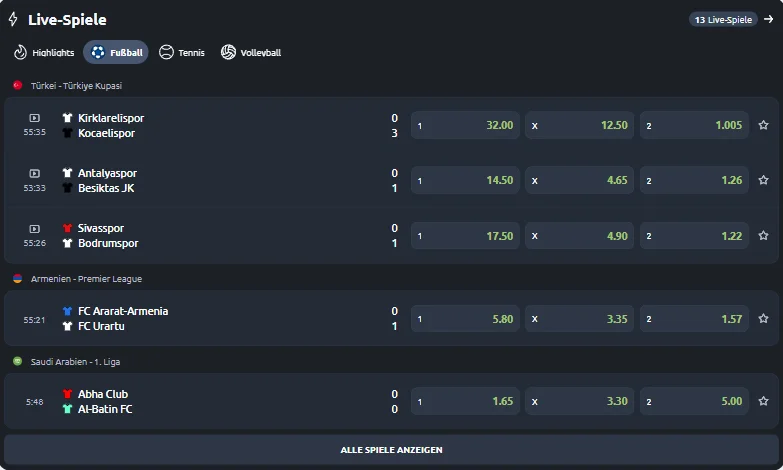Screen dimensions: 783x470
Task: Bet on Kirklarelispor win at 32.00
Action: (465, 125)
